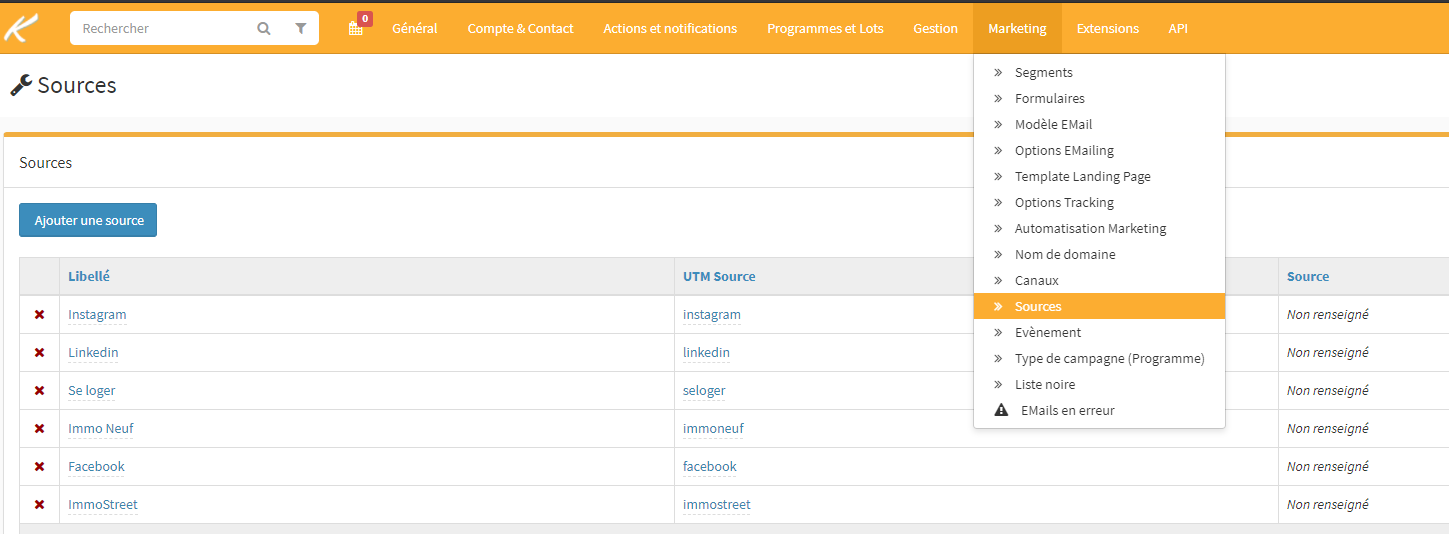Screen dimensions: 1449x534
Task: Delete the ImmoStreet source row
Action: point(40,505)
